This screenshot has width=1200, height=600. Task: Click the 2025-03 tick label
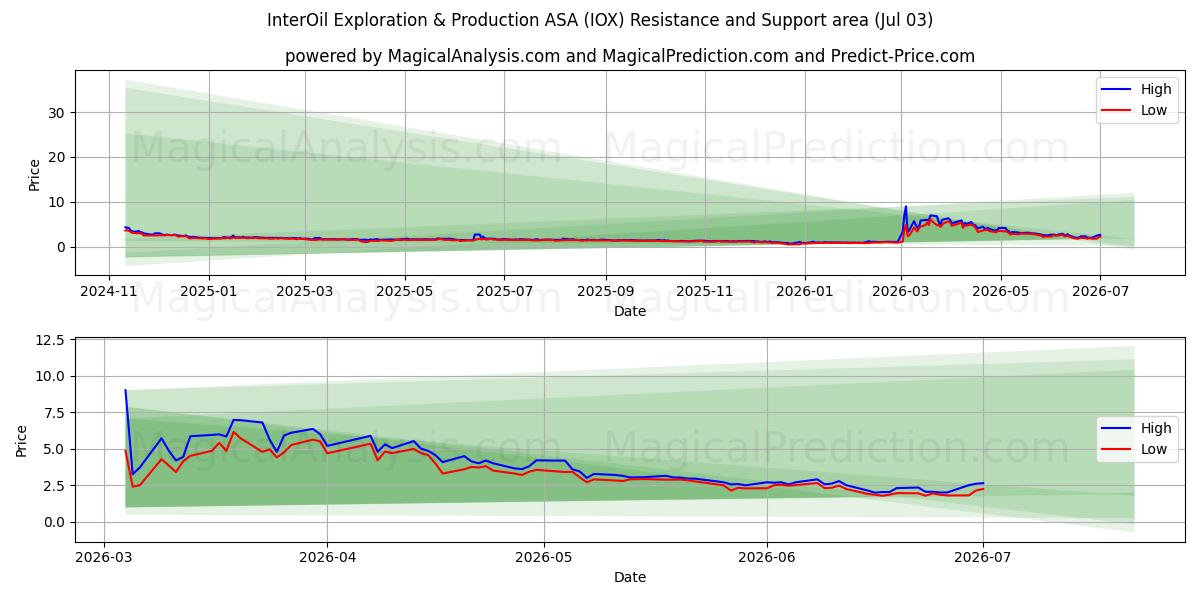[305, 291]
